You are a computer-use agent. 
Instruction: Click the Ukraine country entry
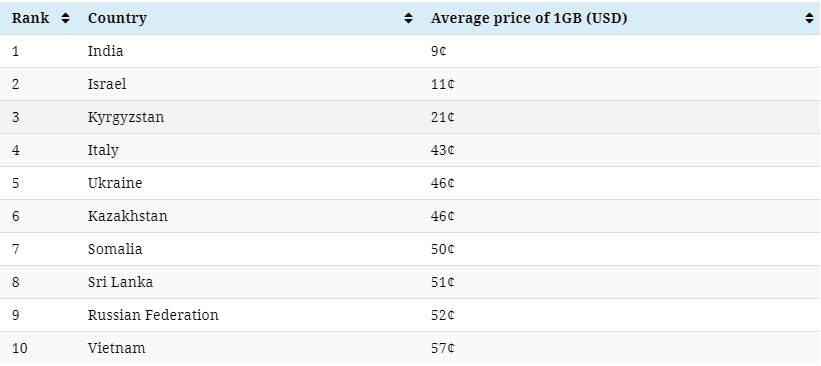[115, 183]
